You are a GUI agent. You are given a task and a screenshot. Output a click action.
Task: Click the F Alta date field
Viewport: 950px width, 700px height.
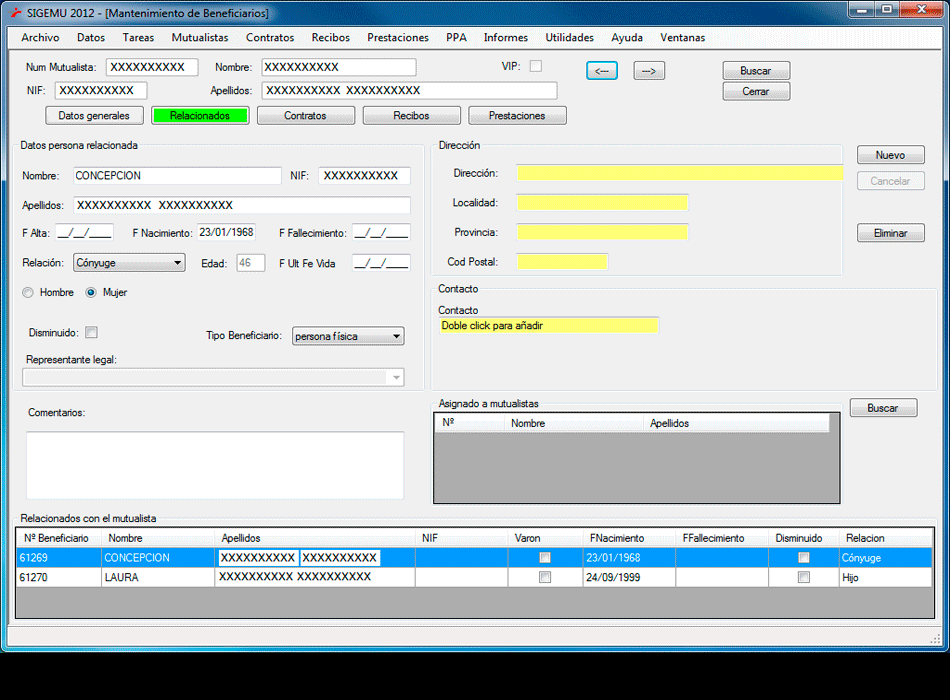84,233
